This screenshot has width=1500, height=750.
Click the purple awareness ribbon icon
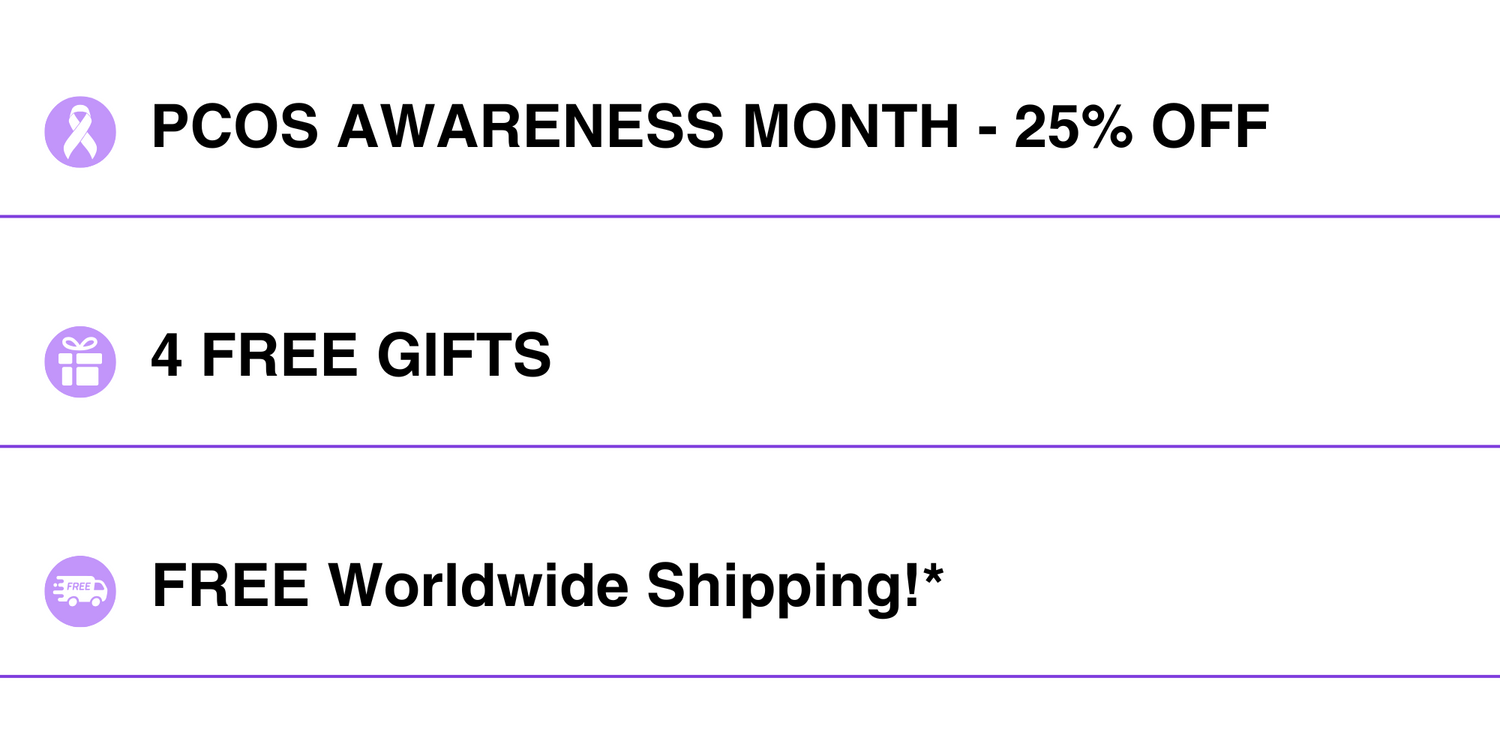pos(80,132)
